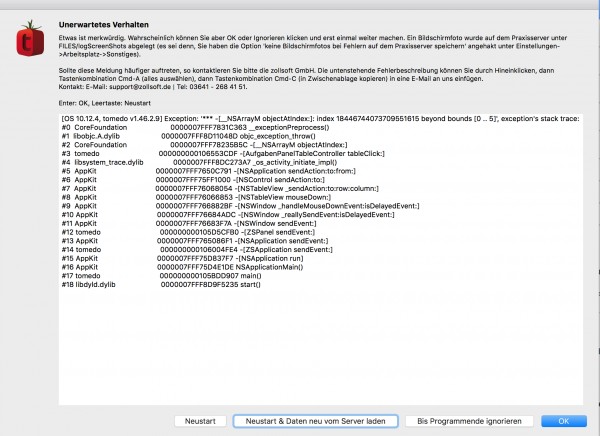This screenshot has width=600, height=436.
Task: Select stack line #12 tomedo ZSPanel sendEvent:
Action: (188, 232)
